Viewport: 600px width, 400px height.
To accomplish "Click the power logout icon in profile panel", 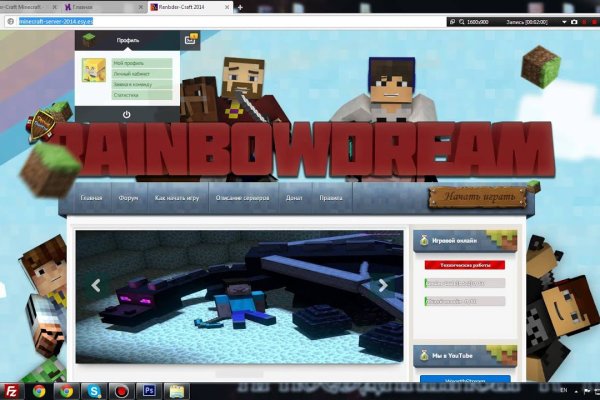I will click(127, 114).
